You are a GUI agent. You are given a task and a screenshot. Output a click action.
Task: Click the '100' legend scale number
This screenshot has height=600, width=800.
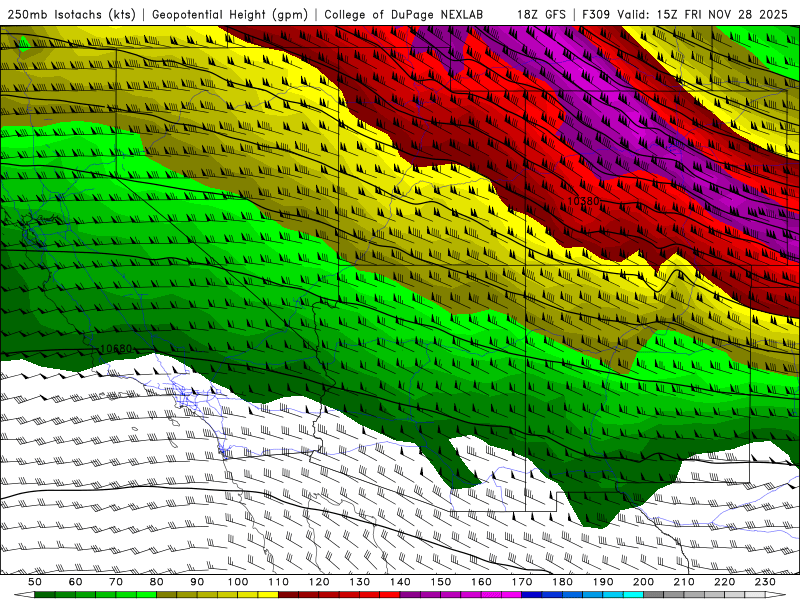(238, 582)
